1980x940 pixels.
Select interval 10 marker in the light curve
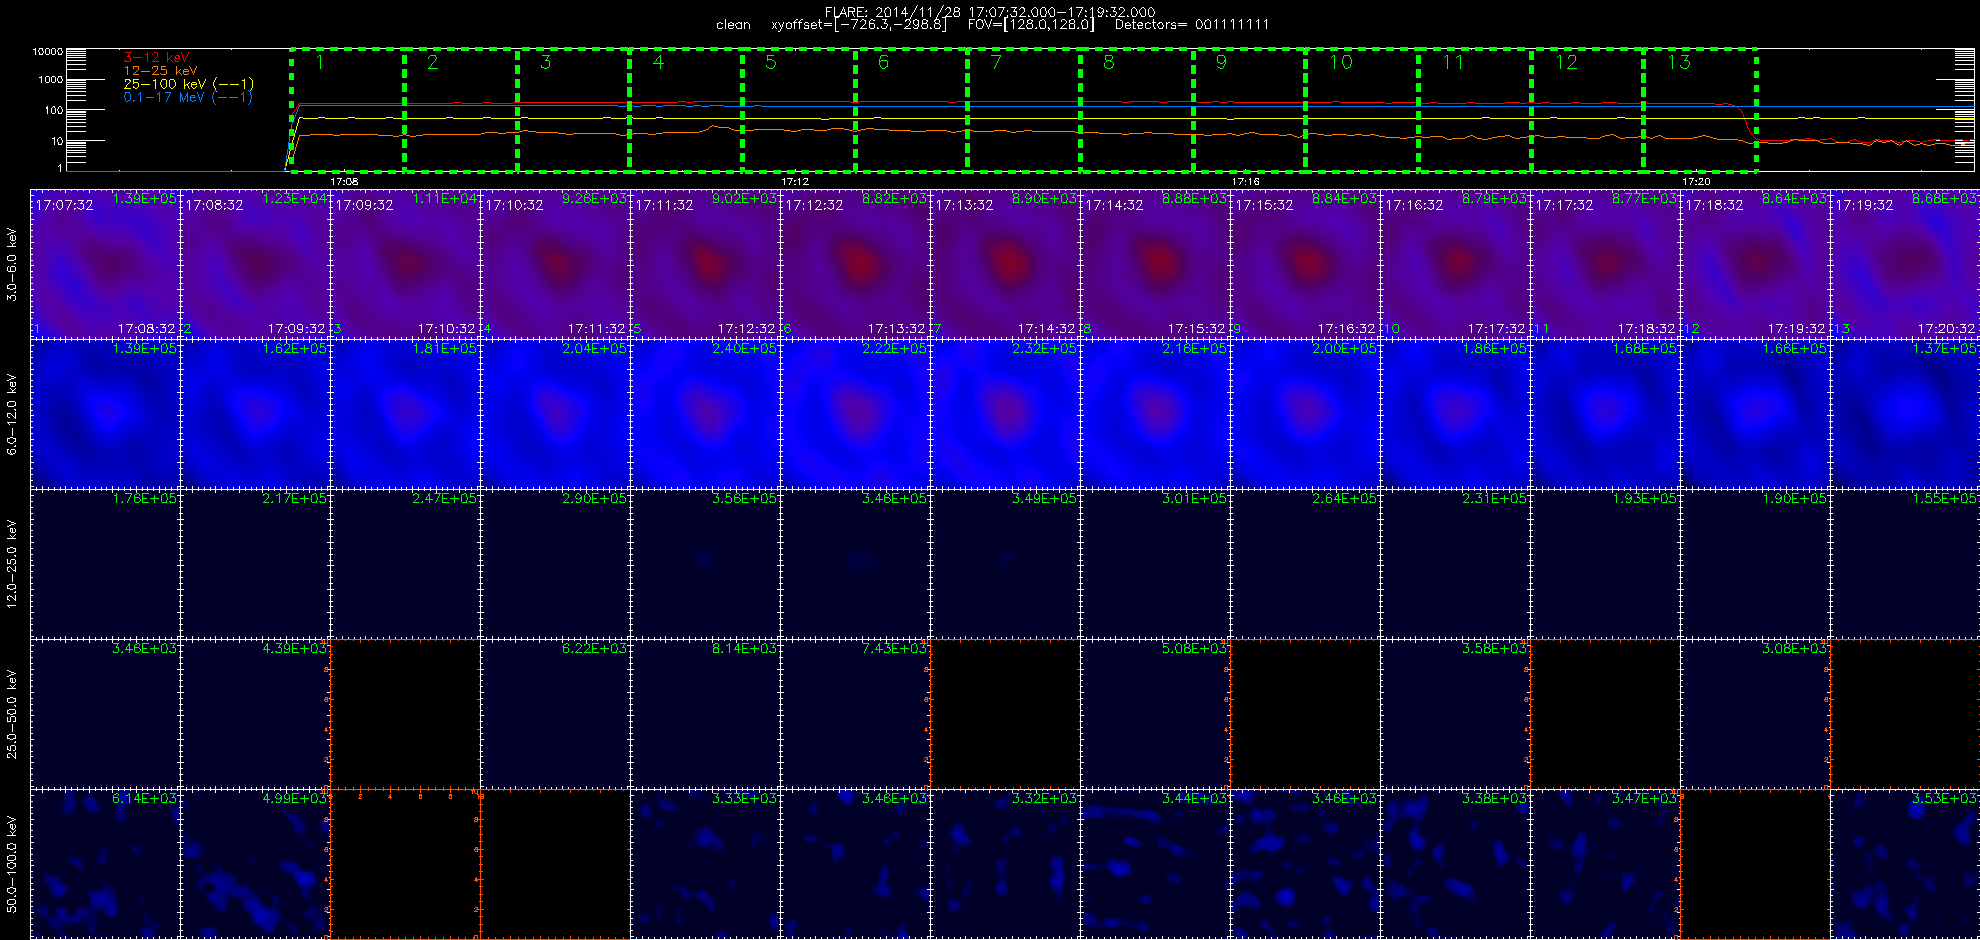coord(1341,63)
